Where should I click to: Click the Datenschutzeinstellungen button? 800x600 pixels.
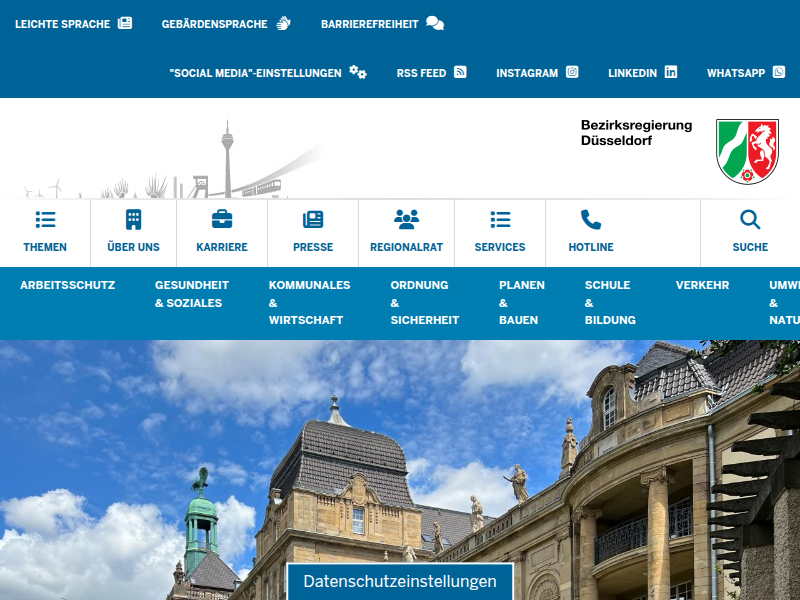[400, 581]
